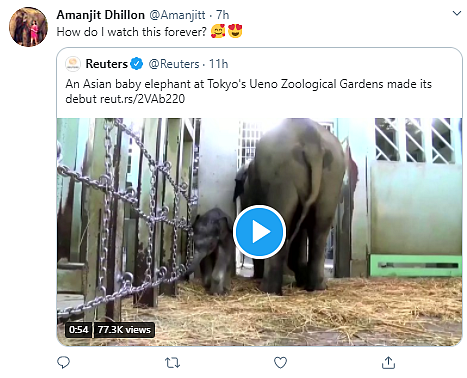The height and width of the screenshot is (378, 467).
Task: Play the baby elephant video
Action: [259, 232]
